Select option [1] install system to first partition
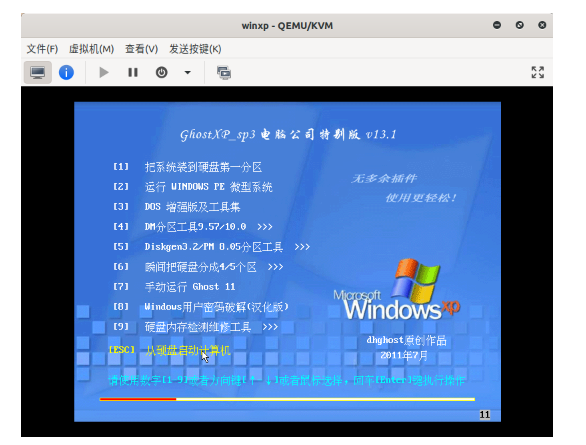Image resolution: width=586 pixels, height=445 pixels. click(188, 167)
